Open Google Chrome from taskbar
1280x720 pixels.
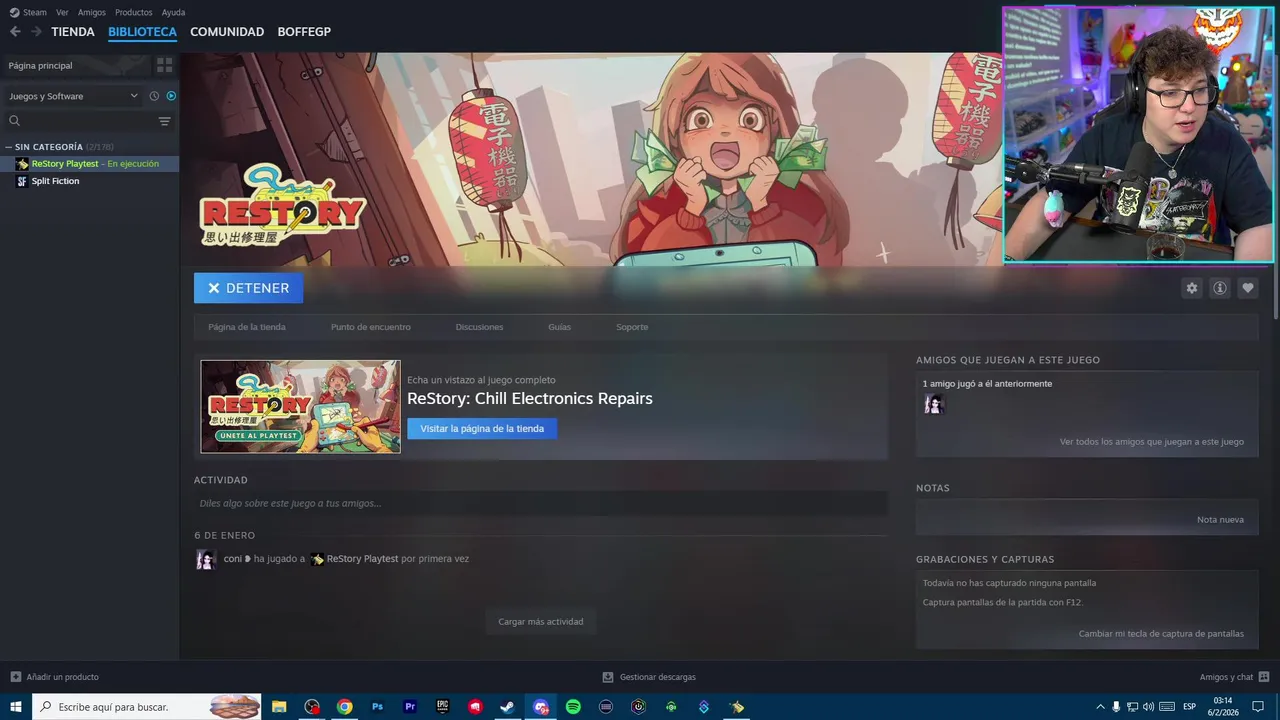(344, 707)
